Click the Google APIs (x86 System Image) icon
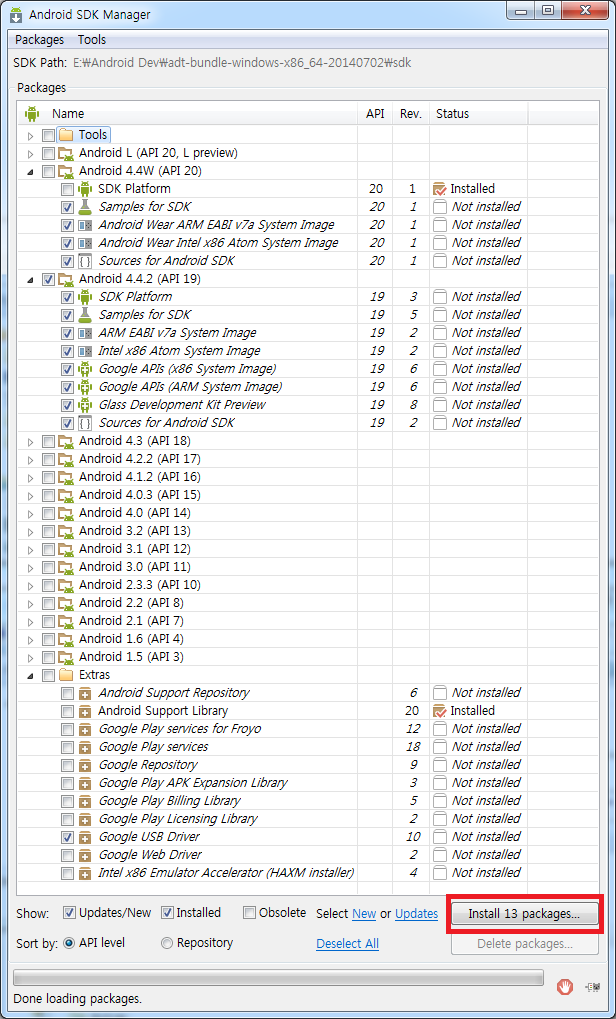This screenshot has width=616, height=1019. (85, 369)
